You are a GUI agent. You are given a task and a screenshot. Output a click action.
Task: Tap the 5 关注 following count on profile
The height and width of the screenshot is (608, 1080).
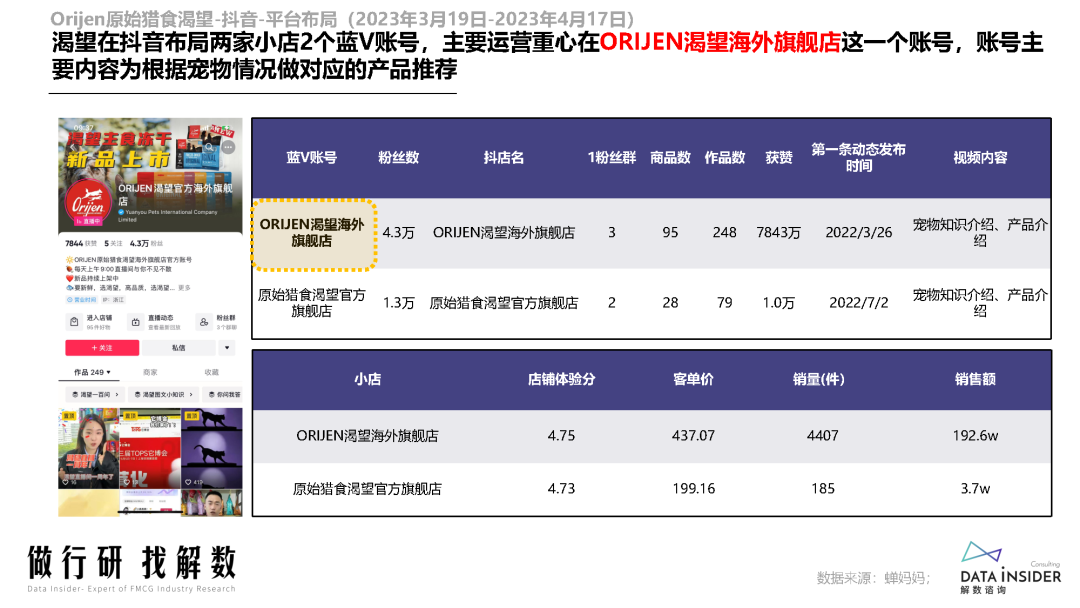tap(113, 243)
